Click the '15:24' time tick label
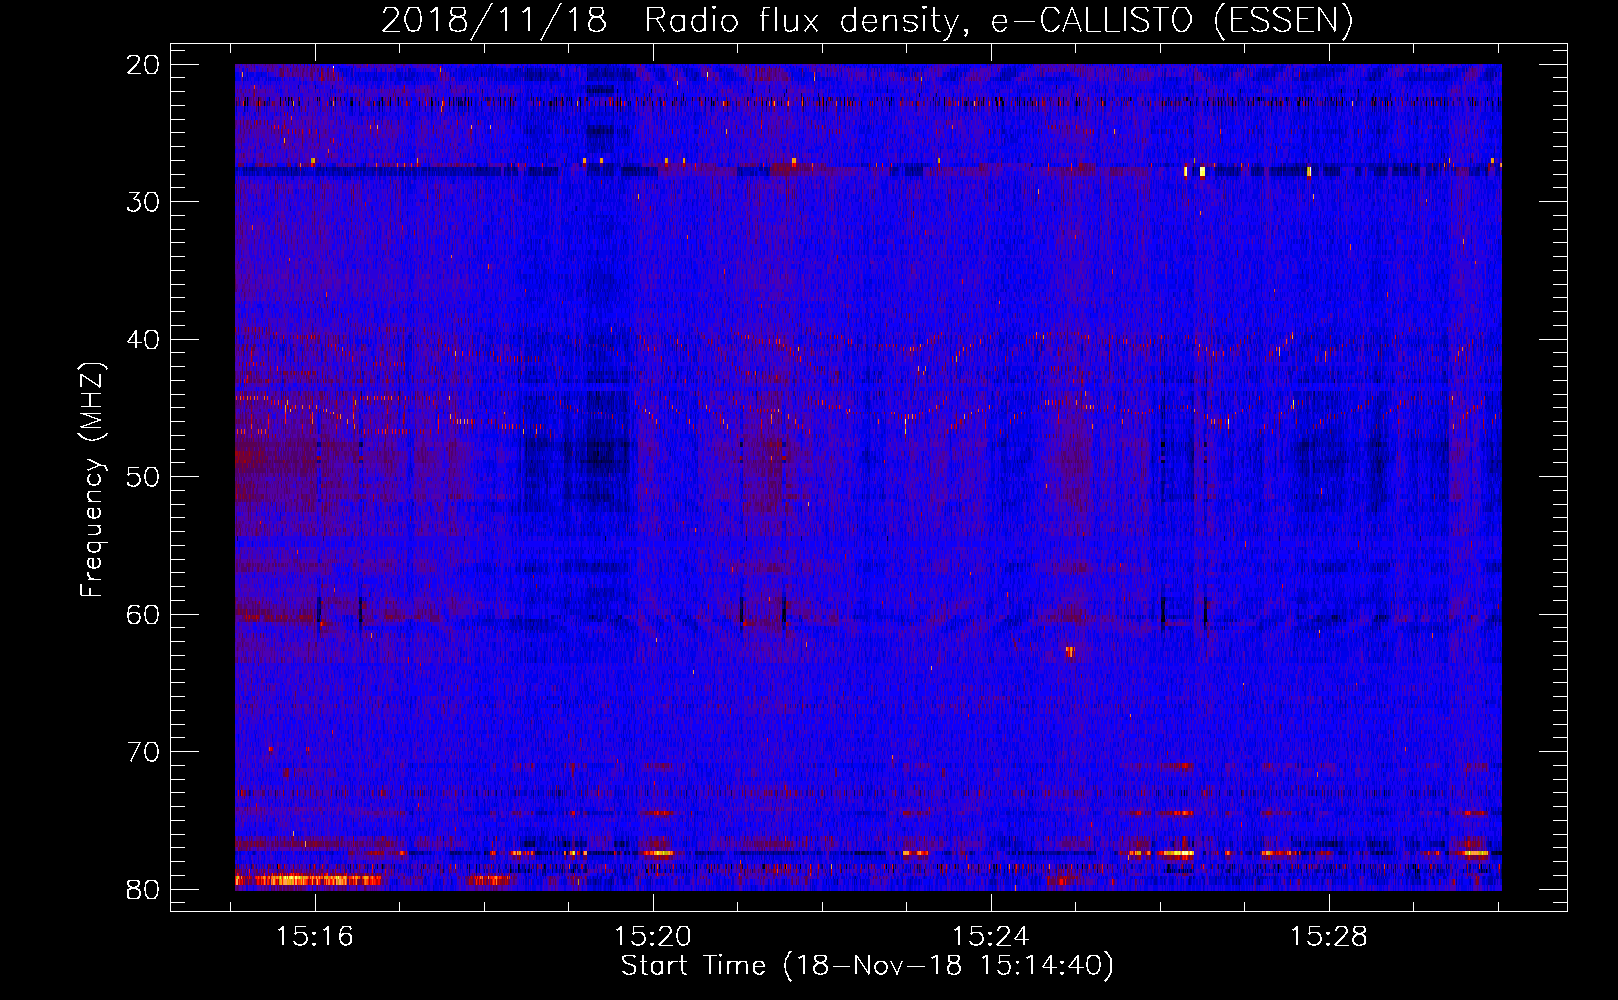 (991, 937)
